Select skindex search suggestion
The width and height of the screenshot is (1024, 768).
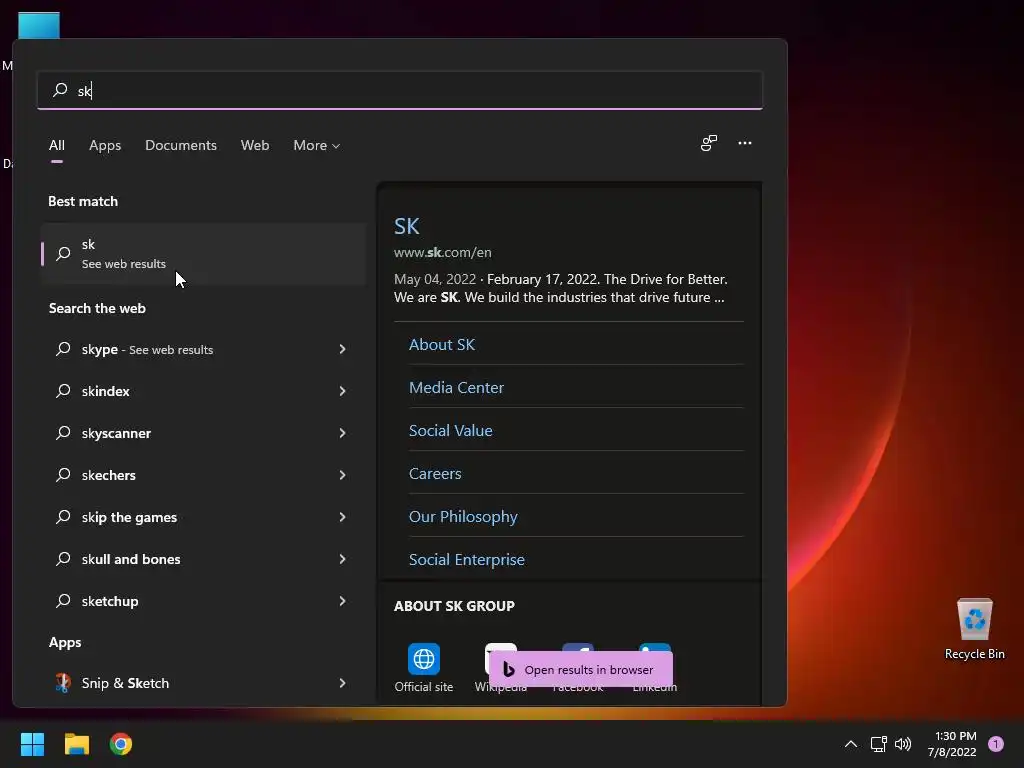[201, 391]
